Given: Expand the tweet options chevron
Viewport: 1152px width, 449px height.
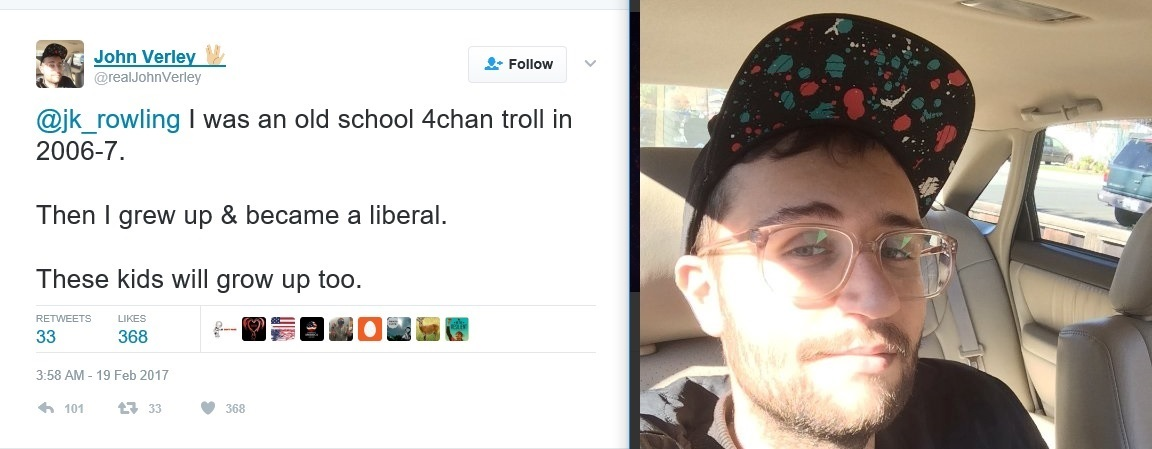Looking at the screenshot, I should 590,63.
